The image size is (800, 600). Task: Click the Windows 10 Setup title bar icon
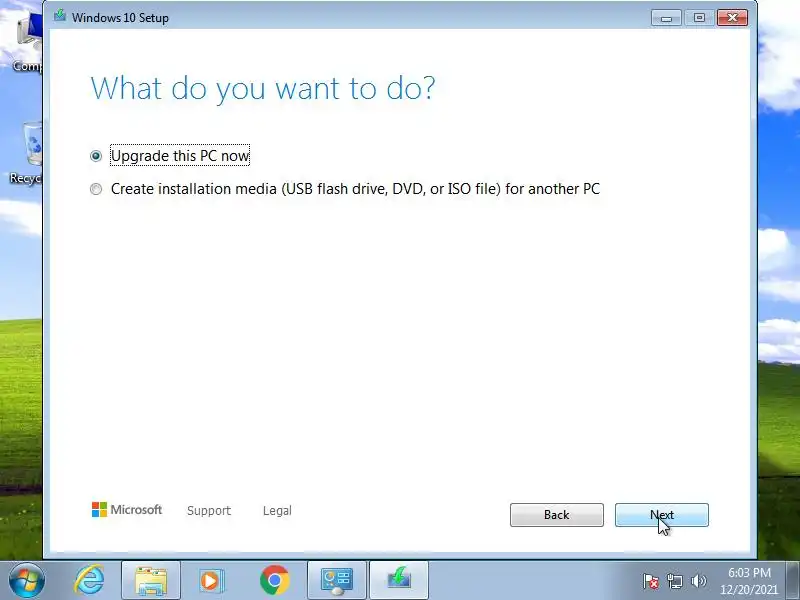[x=60, y=16]
